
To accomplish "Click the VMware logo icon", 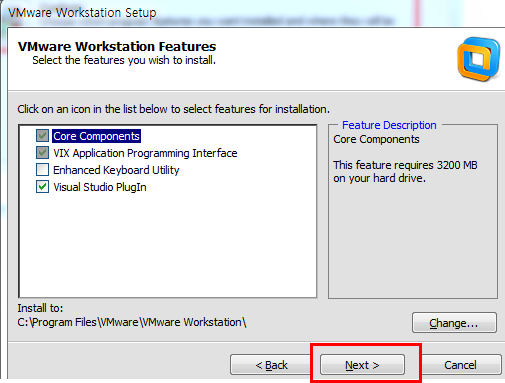I will 479,59.
